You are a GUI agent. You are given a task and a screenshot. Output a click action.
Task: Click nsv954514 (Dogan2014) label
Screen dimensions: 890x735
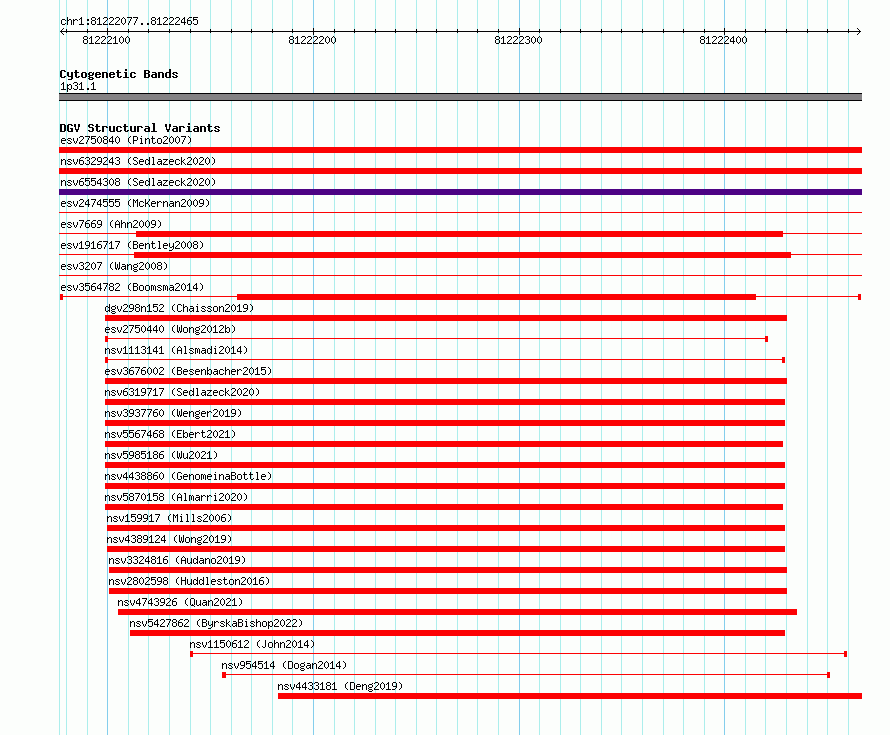tap(284, 665)
